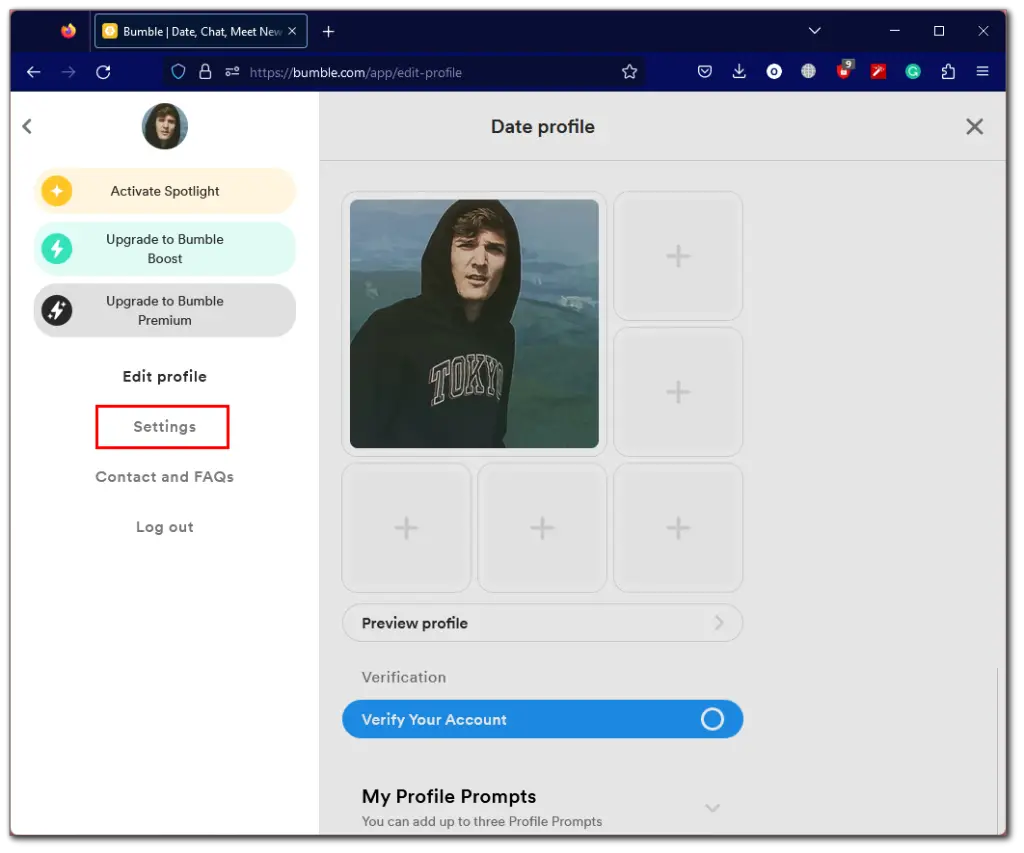Click the Bumble Premium lightning icon

57,310
